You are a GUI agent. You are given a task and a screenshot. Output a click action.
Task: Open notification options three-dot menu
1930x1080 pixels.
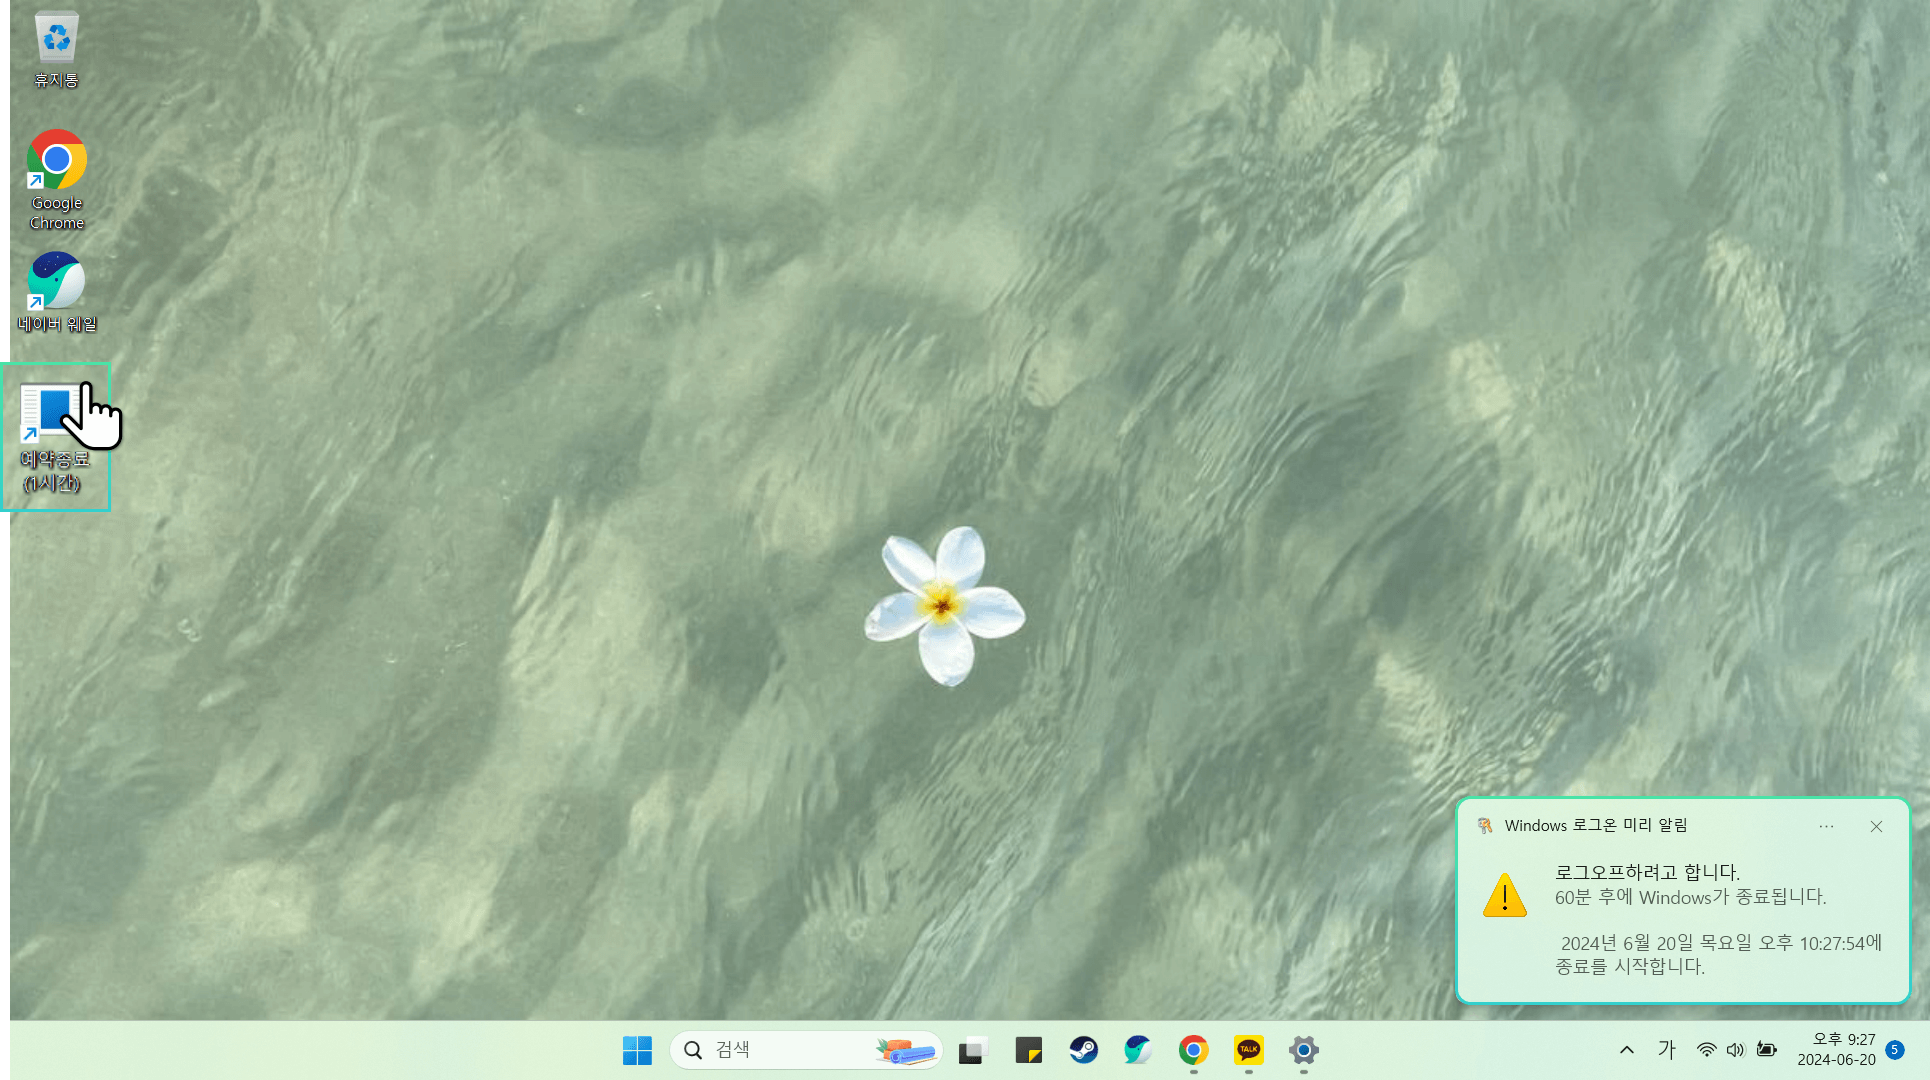click(x=1826, y=826)
